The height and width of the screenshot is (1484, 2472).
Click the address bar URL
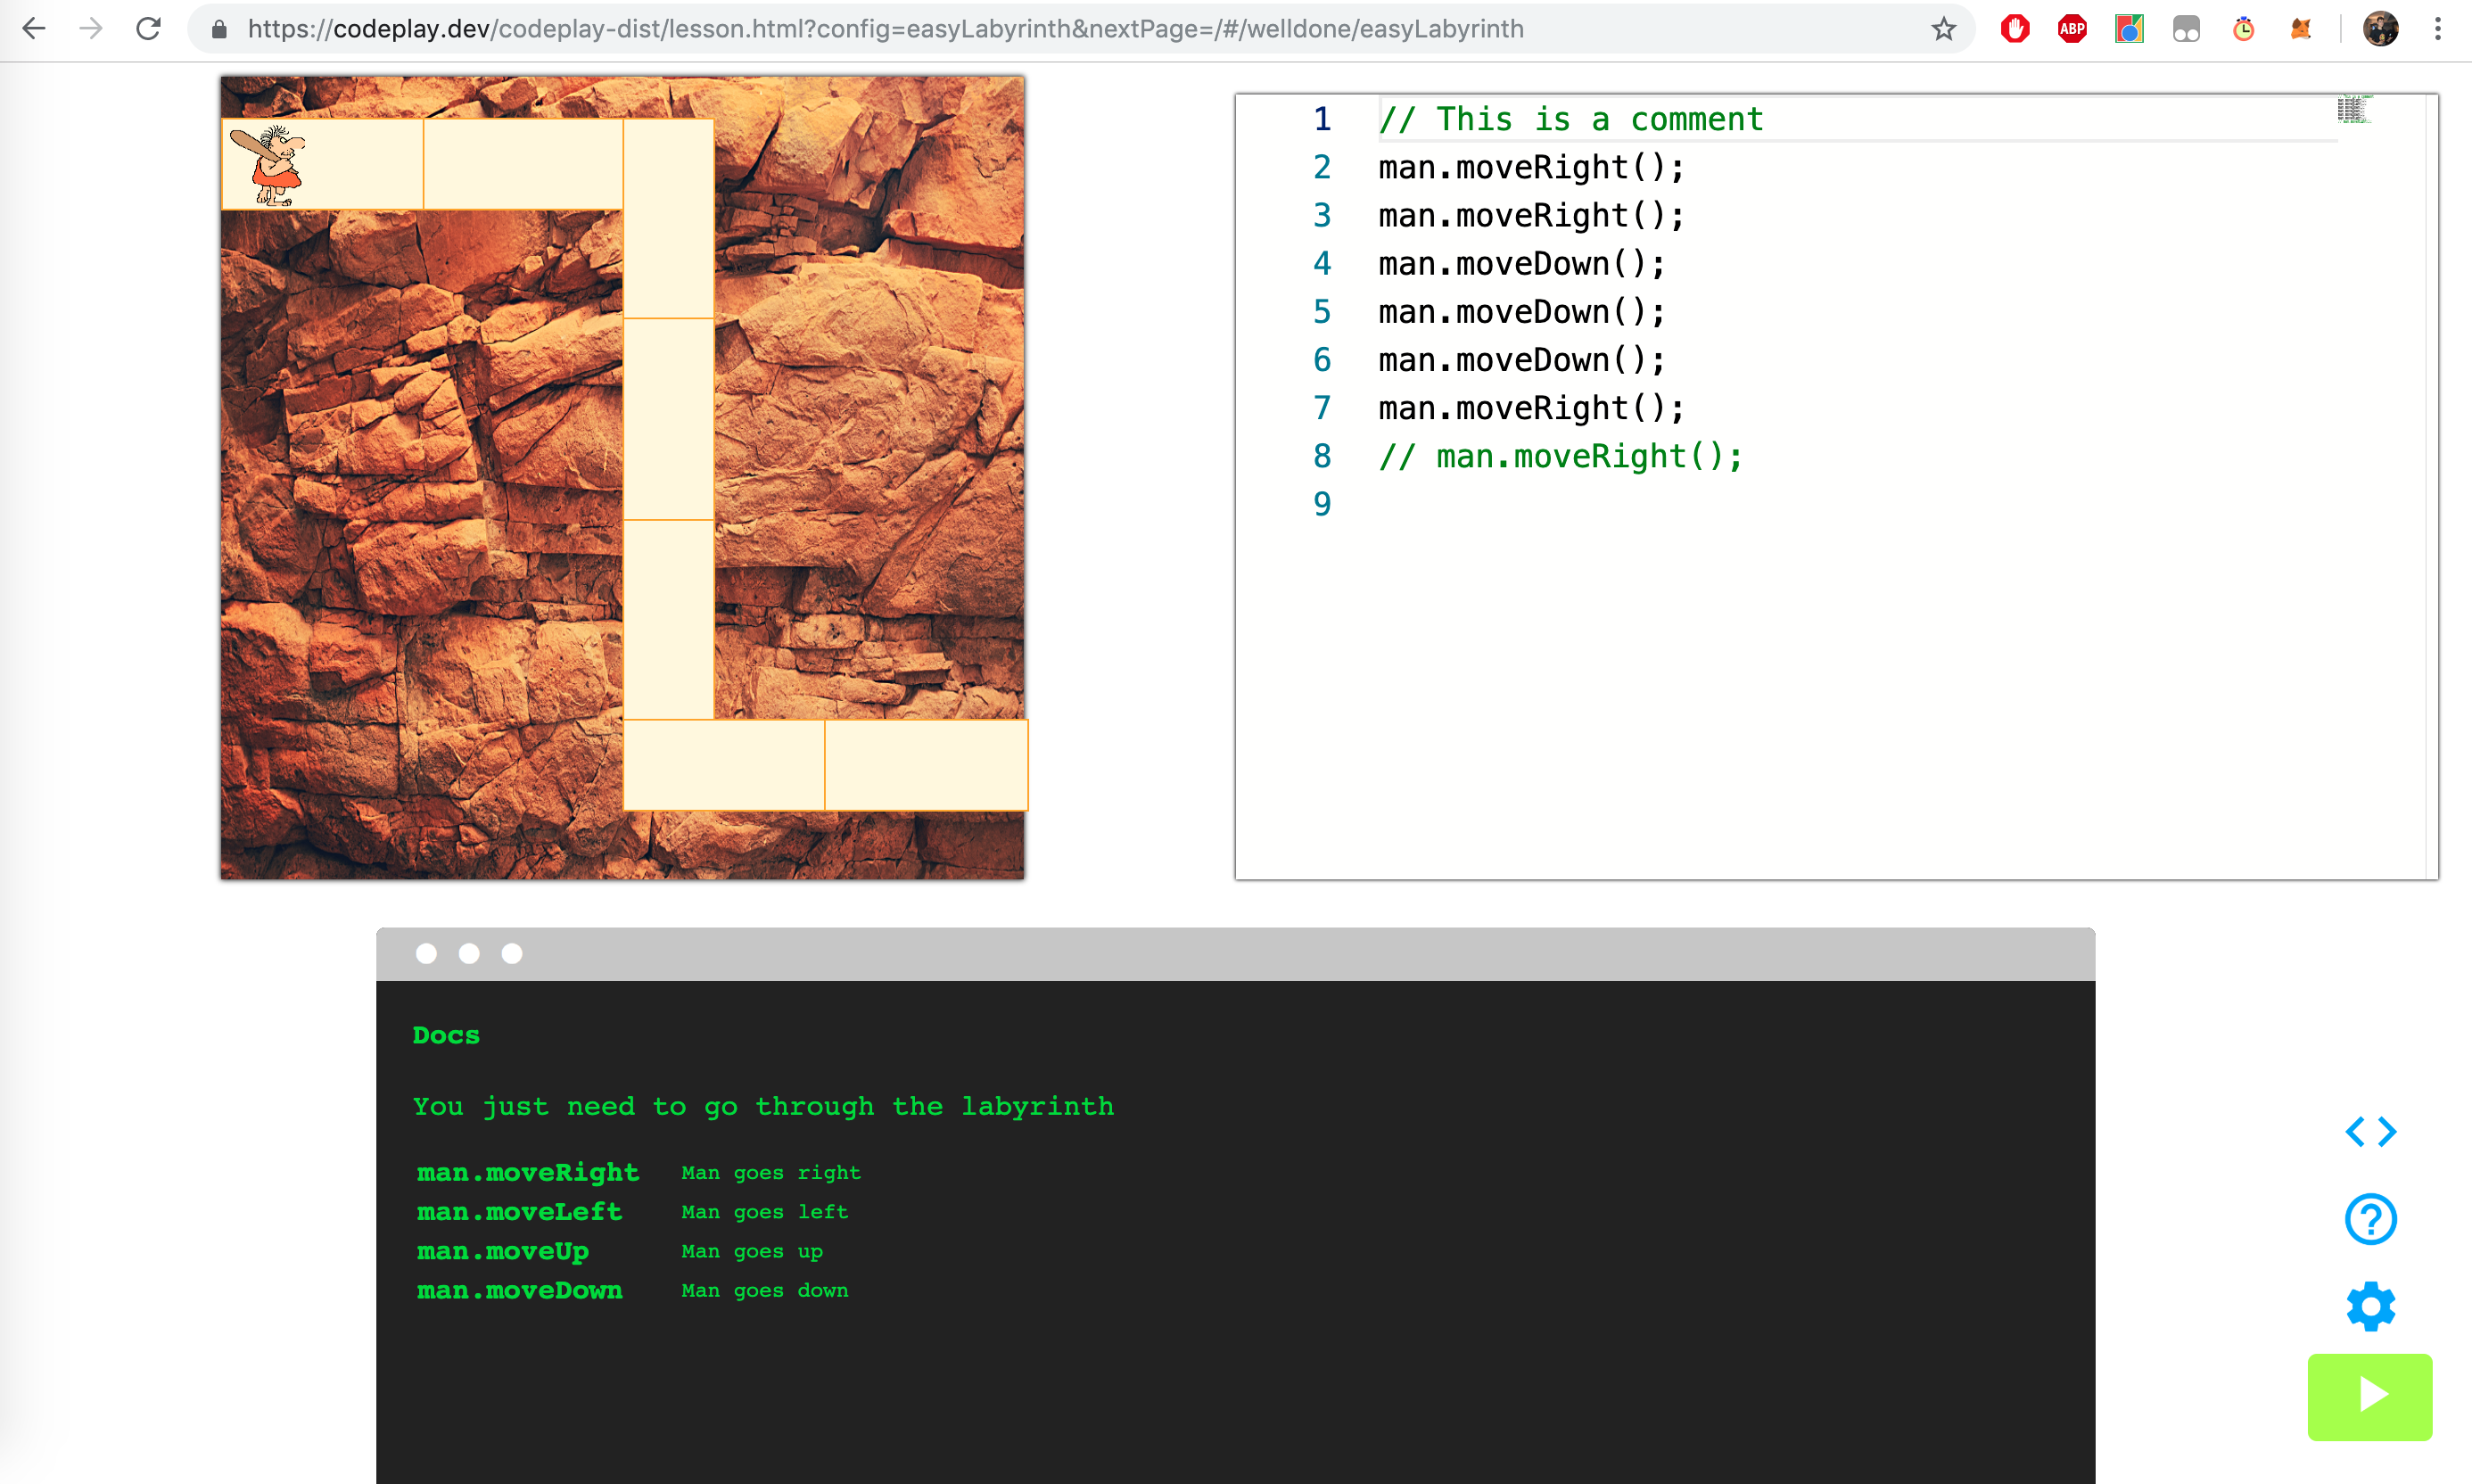coord(885,29)
